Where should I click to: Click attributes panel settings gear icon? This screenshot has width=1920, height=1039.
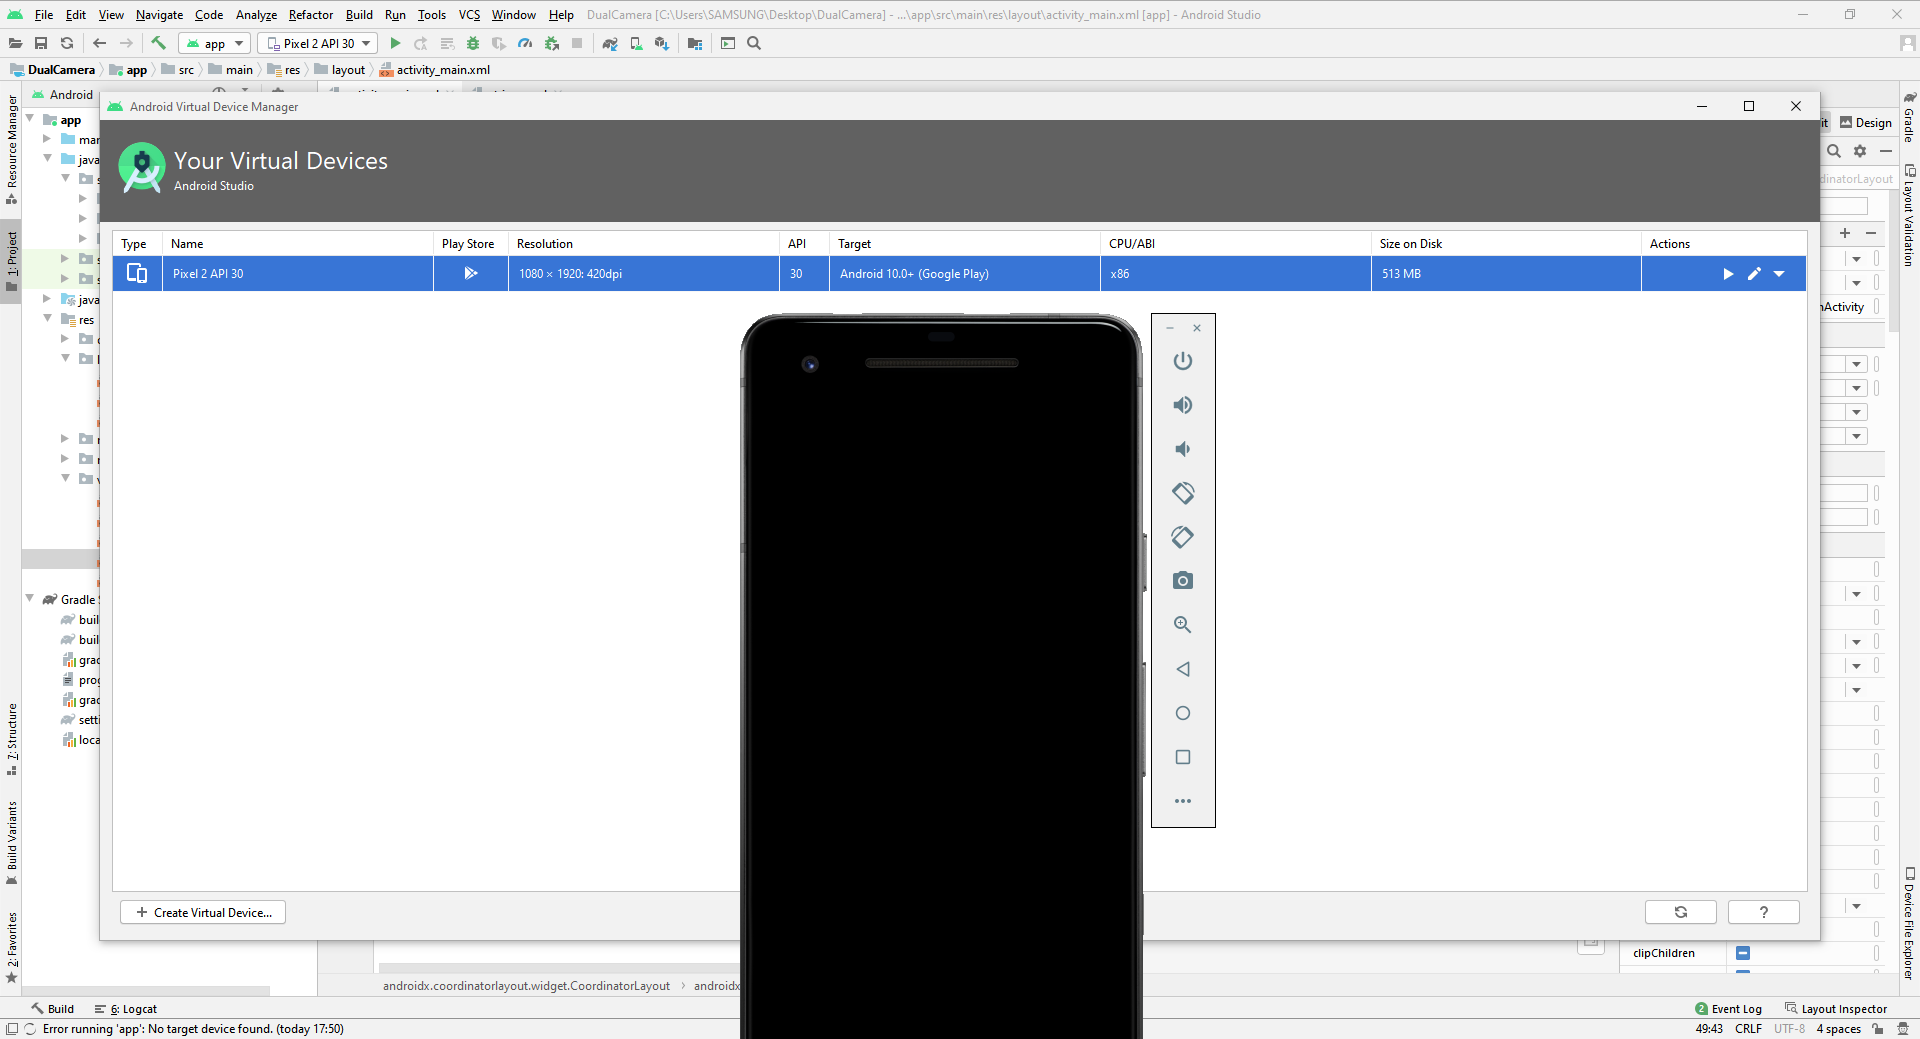click(1860, 151)
